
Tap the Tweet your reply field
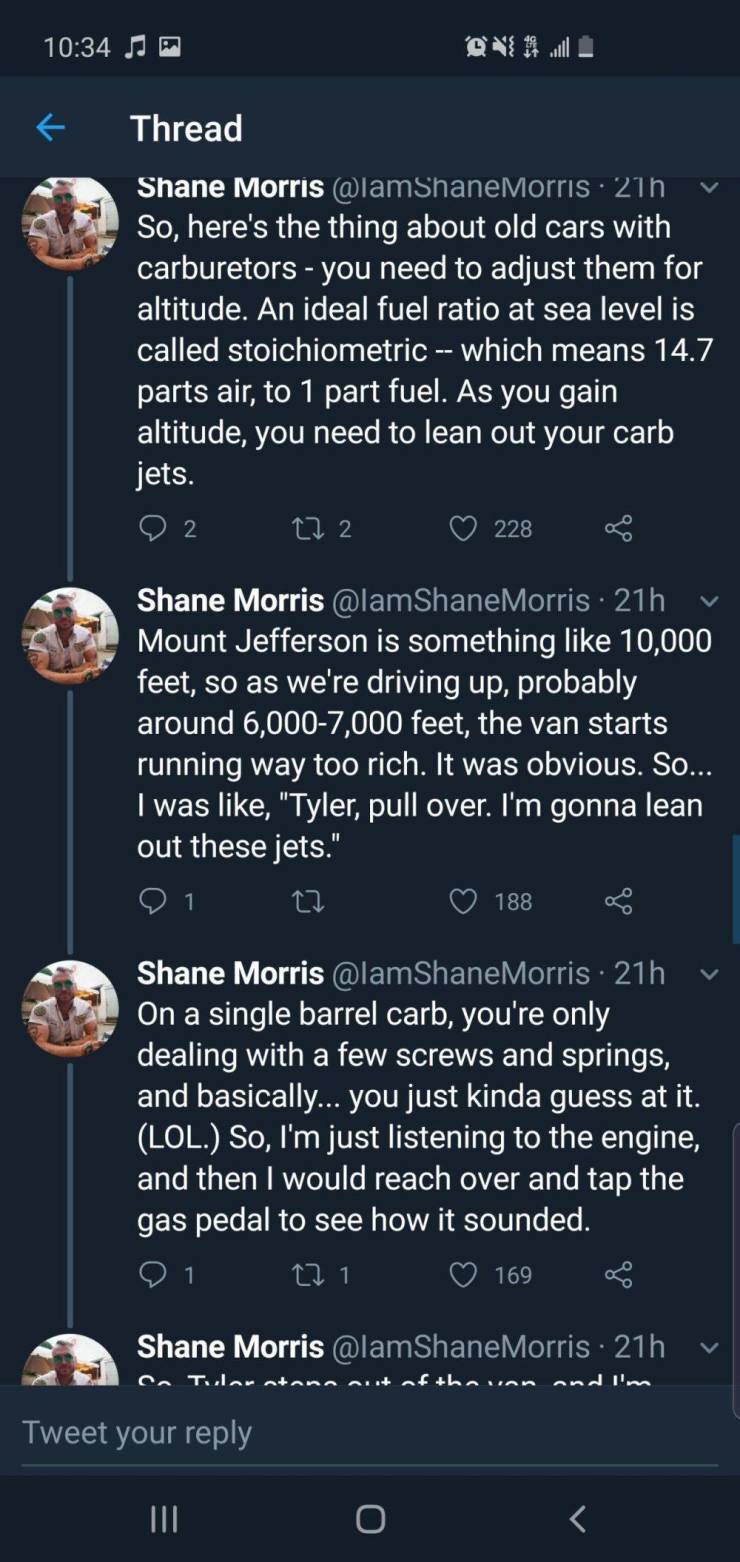point(370,1432)
